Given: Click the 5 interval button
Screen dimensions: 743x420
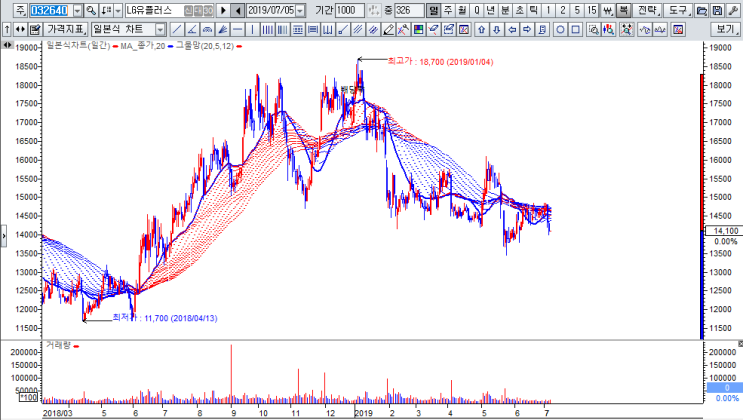Looking at the screenshot, I should (x=577, y=10).
